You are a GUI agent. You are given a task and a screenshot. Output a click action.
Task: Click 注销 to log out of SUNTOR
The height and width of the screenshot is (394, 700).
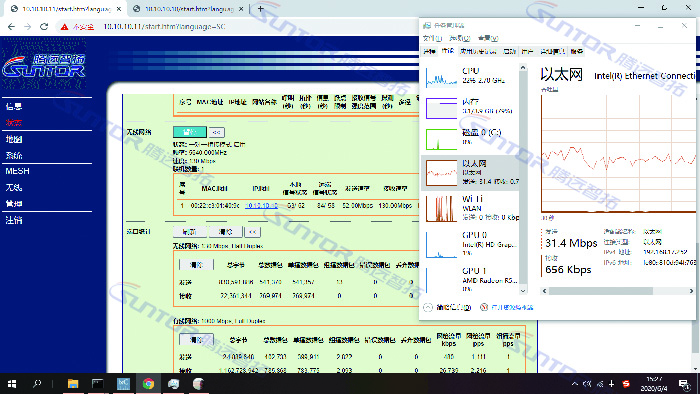pyautogui.click(x=14, y=220)
